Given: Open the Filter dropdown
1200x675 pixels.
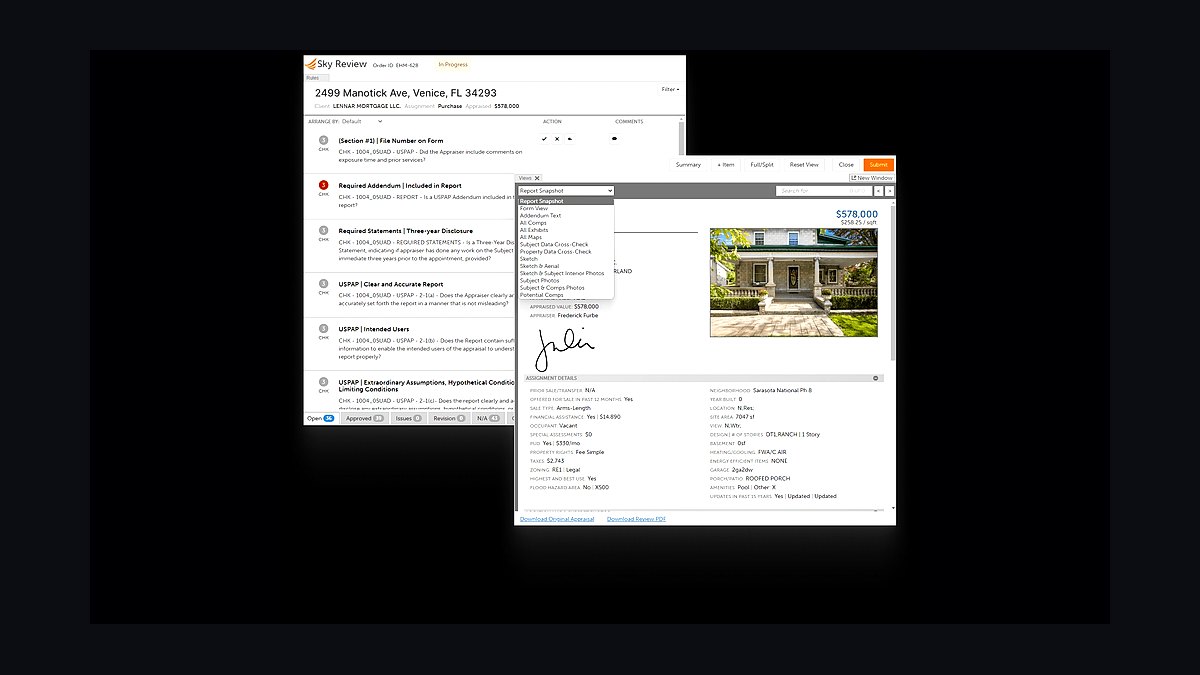Looking at the screenshot, I should click(x=671, y=90).
